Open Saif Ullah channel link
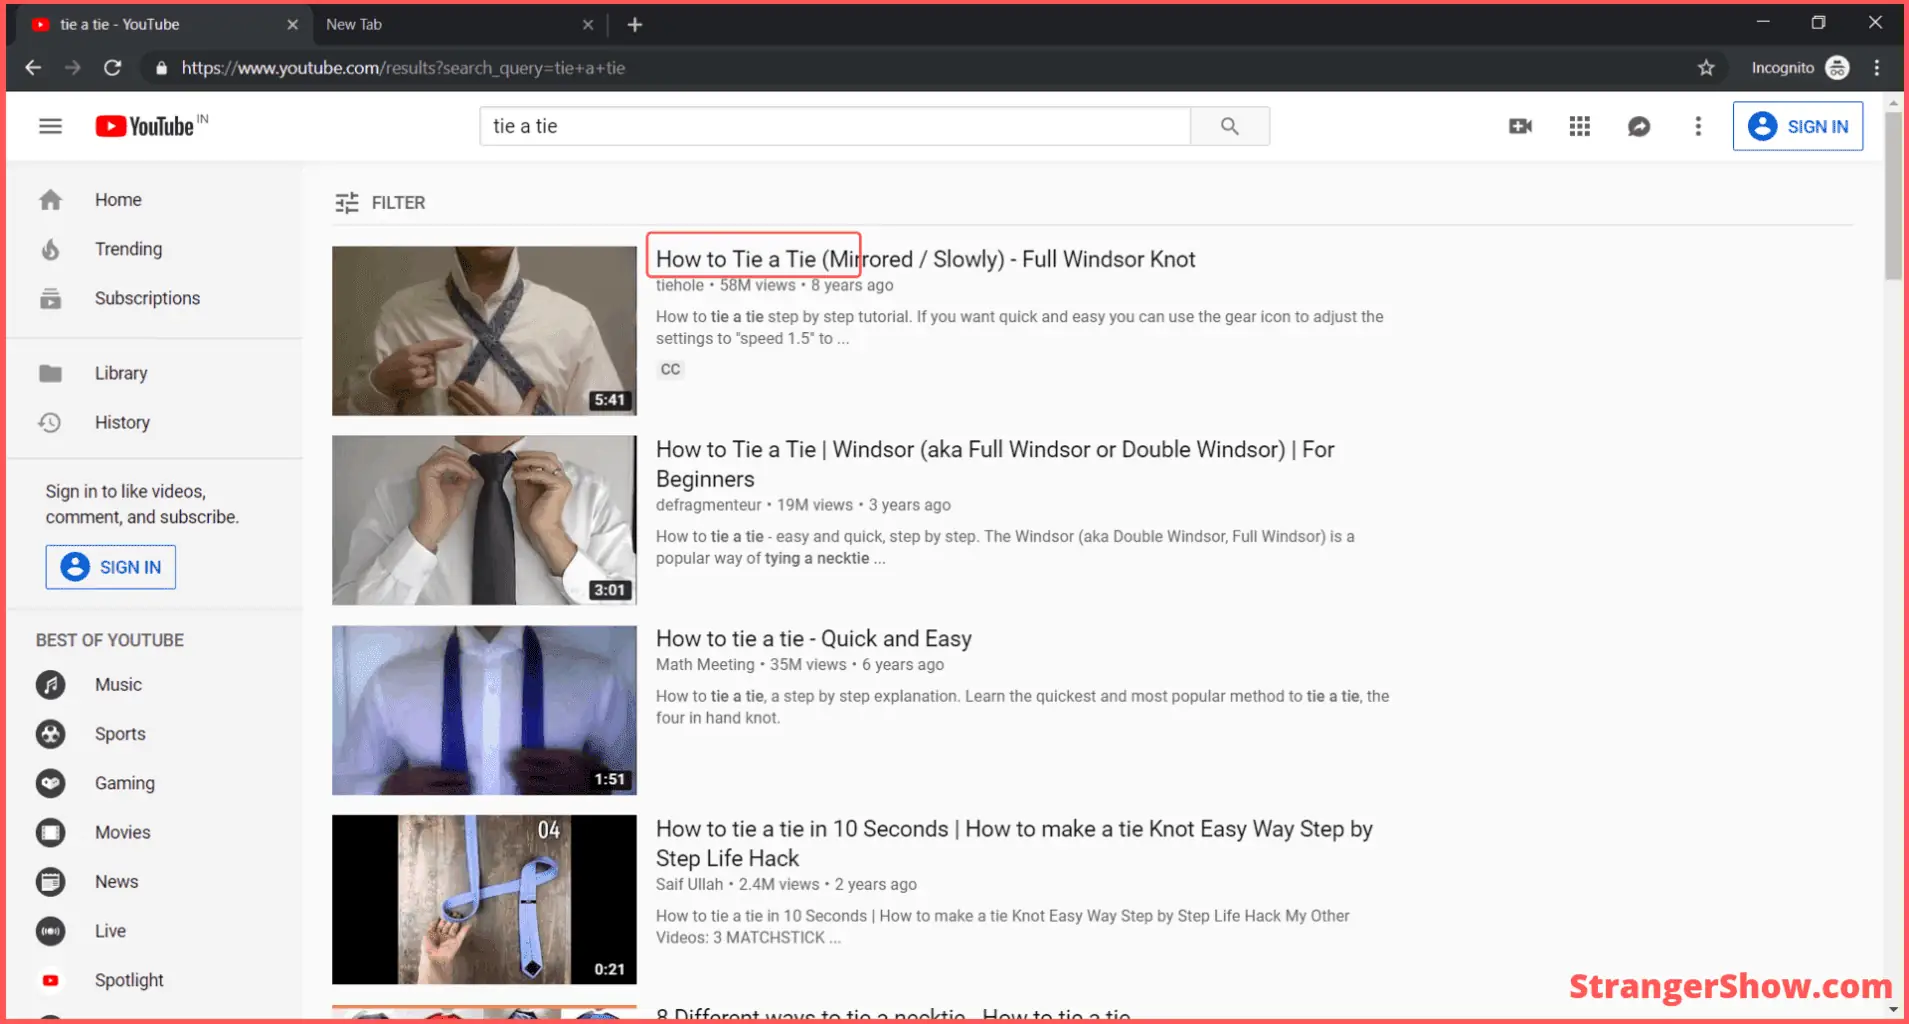1909x1024 pixels. [x=689, y=885]
